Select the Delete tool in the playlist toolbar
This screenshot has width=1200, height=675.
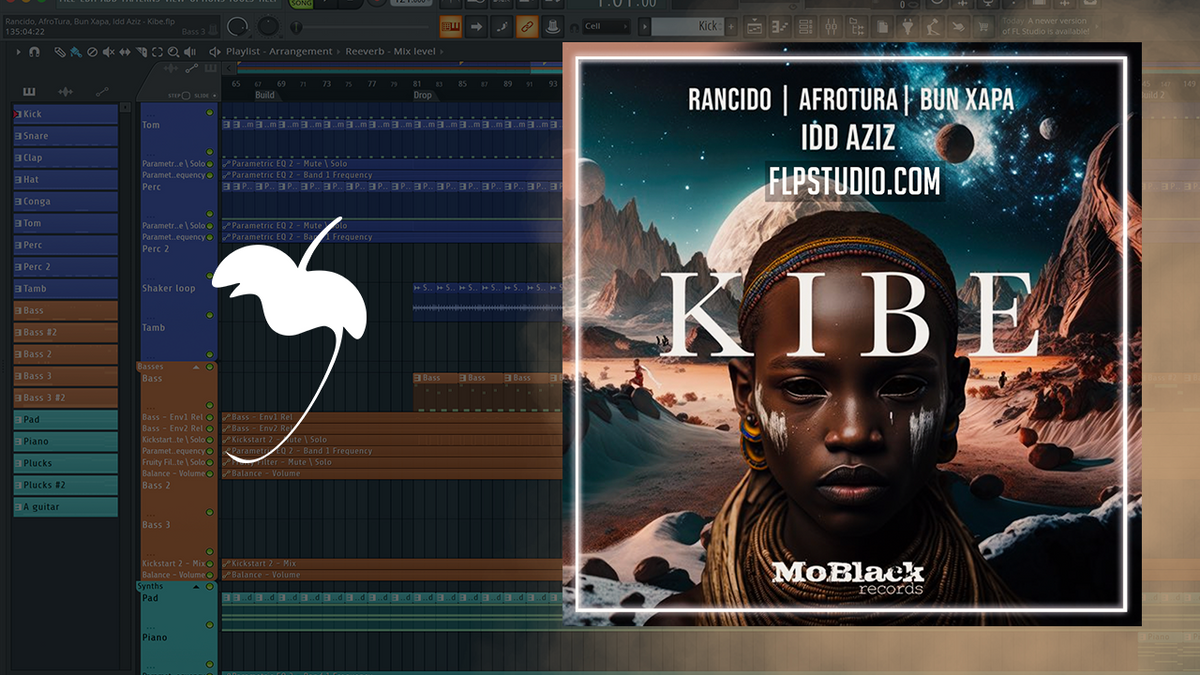(92, 51)
